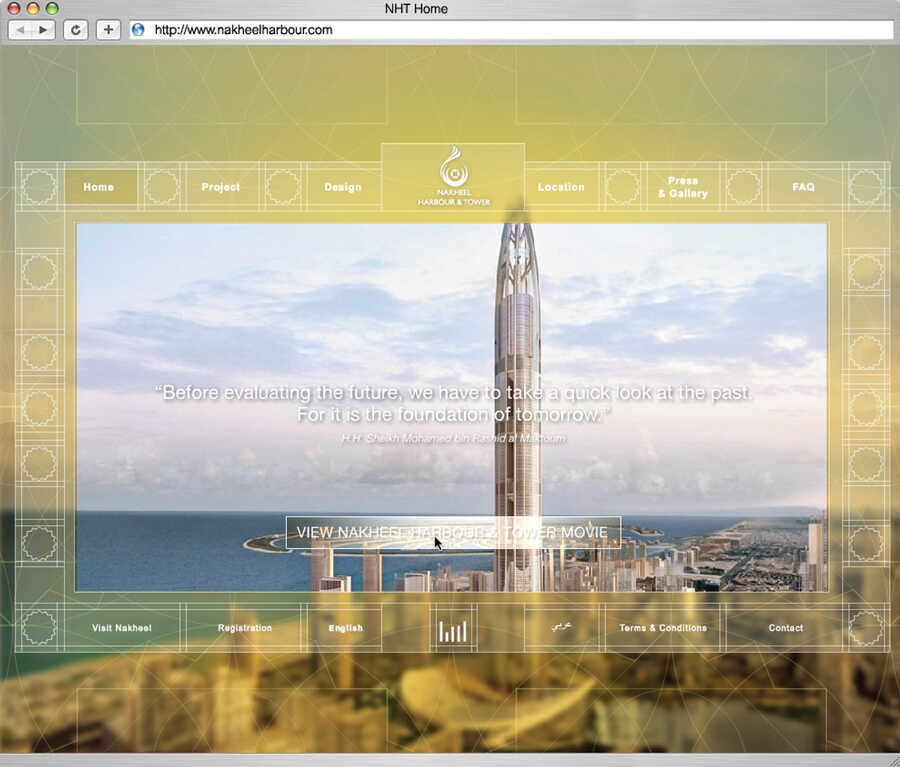The image size is (900, 767).
Task: Click the browser back arrow button
Action: coord(20,30)
